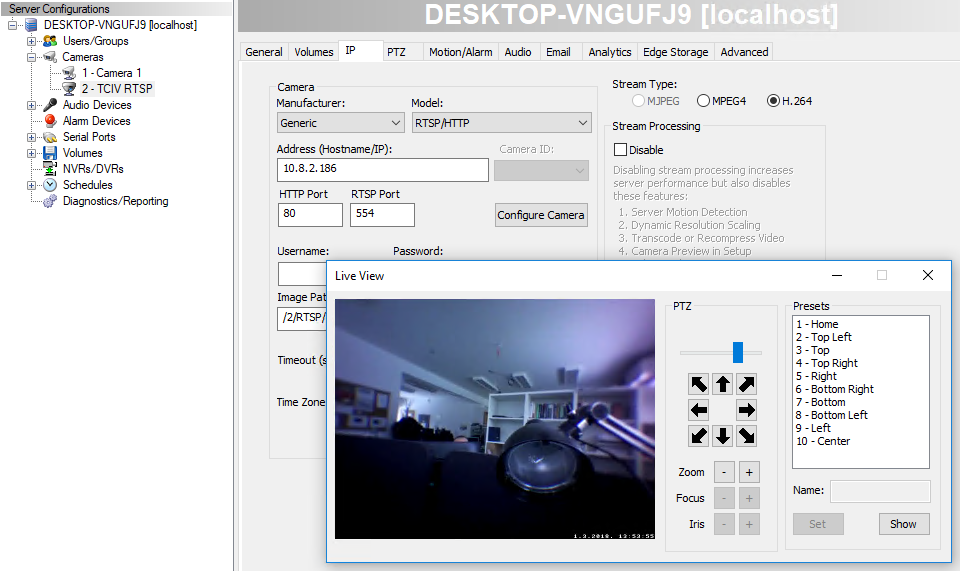Click the PTZ up-left diagonal arrow
The image size is (960, 571).
(x=698, y=384)
